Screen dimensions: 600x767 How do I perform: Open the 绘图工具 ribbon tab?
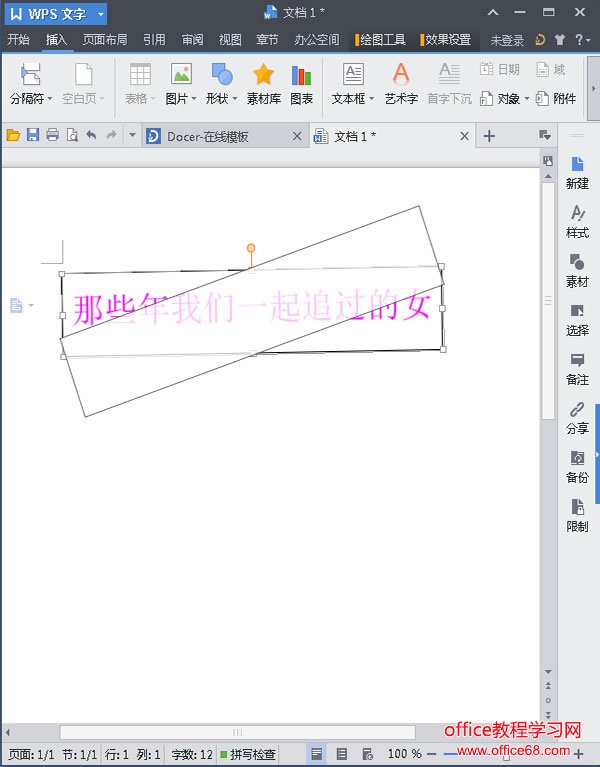(381, 40)
